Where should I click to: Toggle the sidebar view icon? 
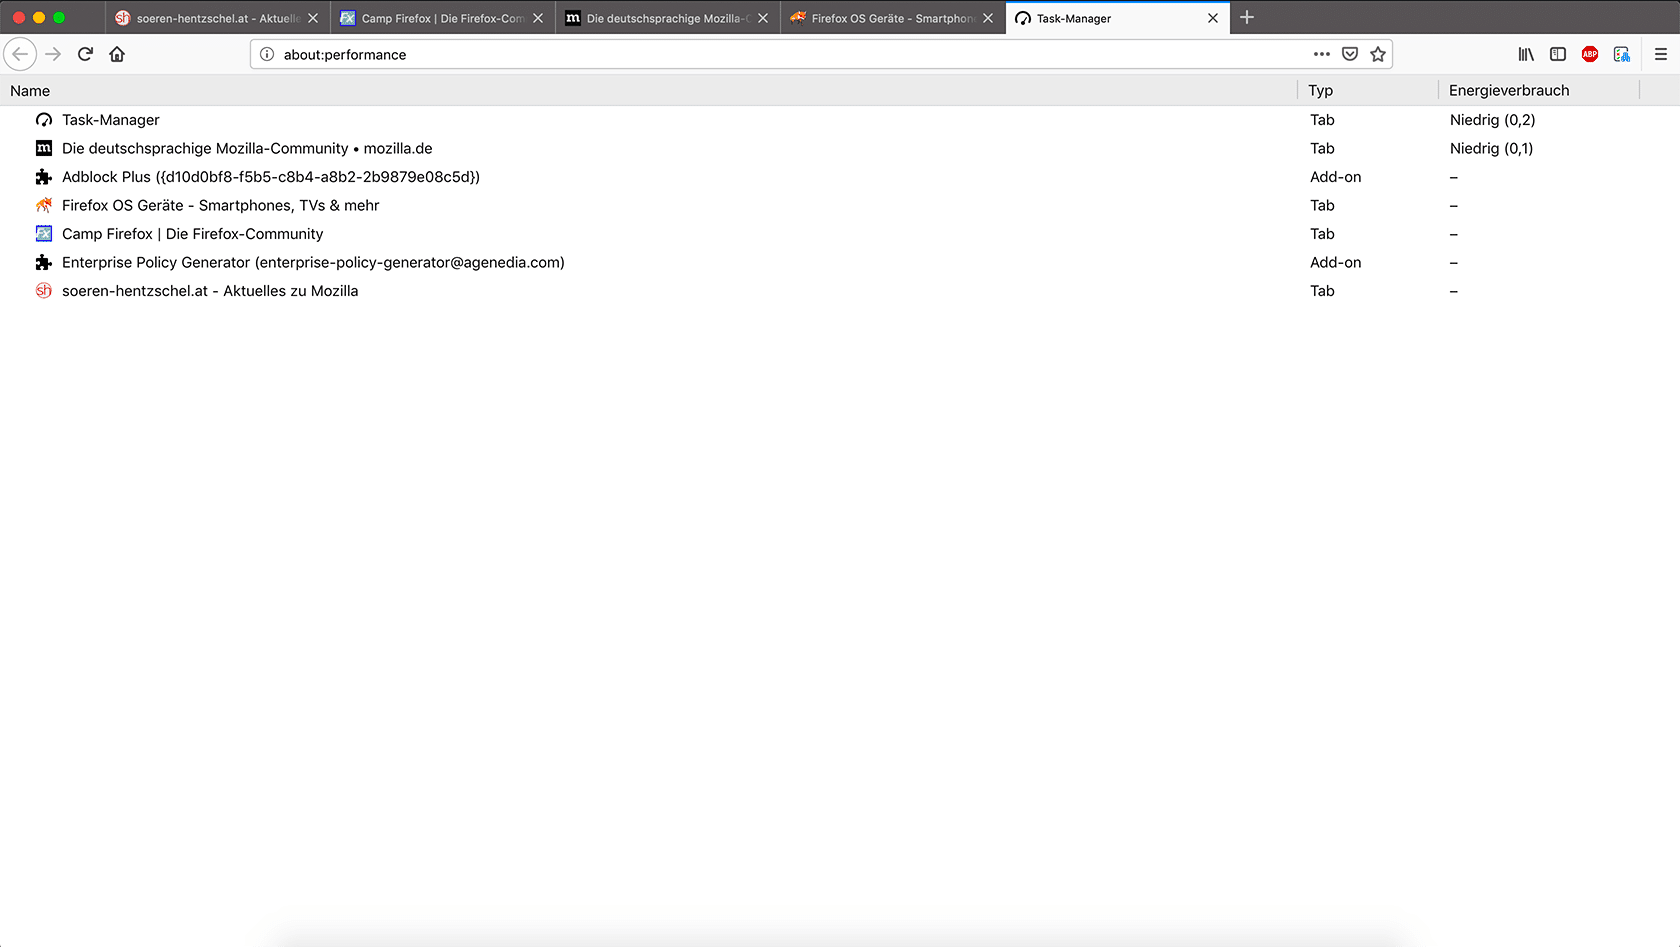click(x=1558, y=54)
